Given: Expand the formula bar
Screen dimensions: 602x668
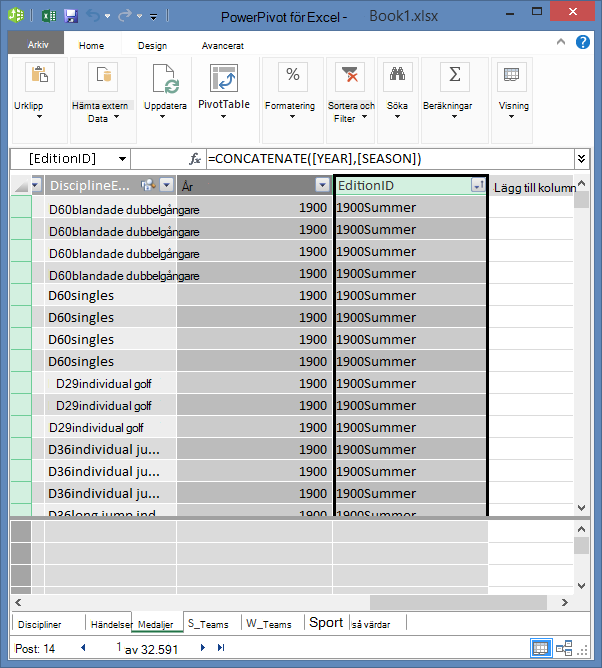Looking at the screenshot, I should coord(581,159).
